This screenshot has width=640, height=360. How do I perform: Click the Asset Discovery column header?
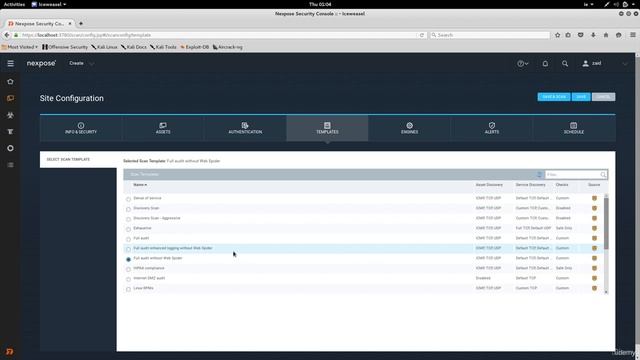(x=489, y=185)
